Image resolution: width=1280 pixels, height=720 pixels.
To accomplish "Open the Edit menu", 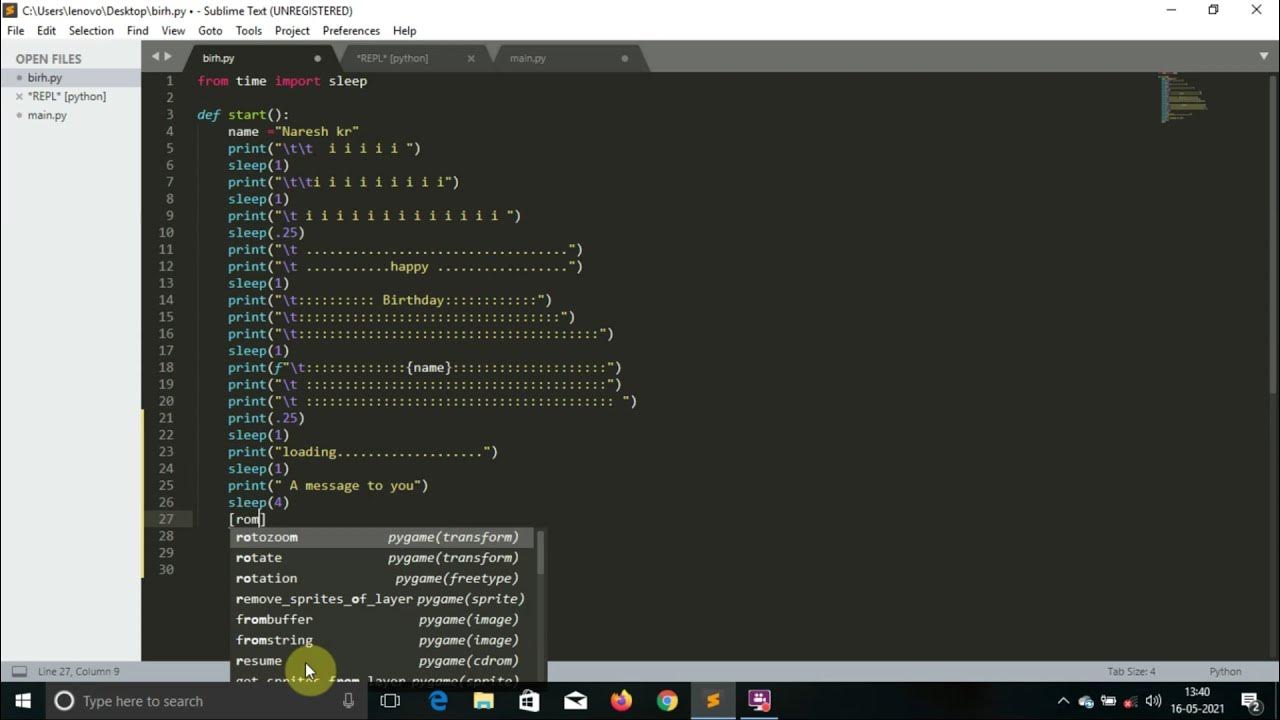I will pyautogui.click(x=46, y=31).
